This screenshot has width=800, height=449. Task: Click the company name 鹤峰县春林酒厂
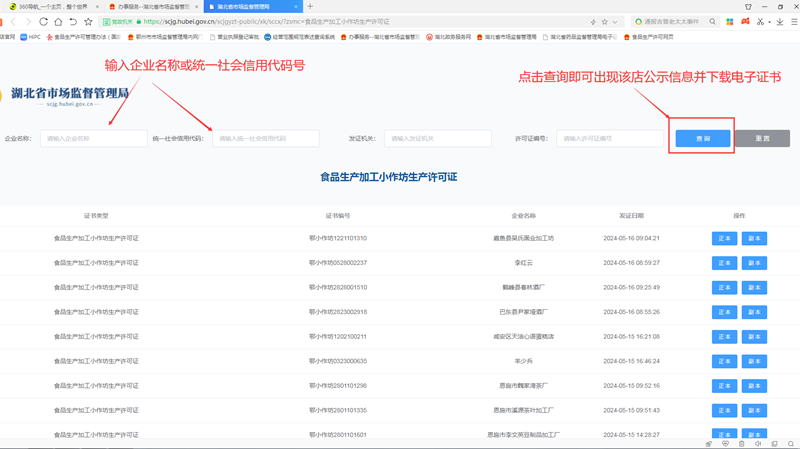click(x=523, y=287)
